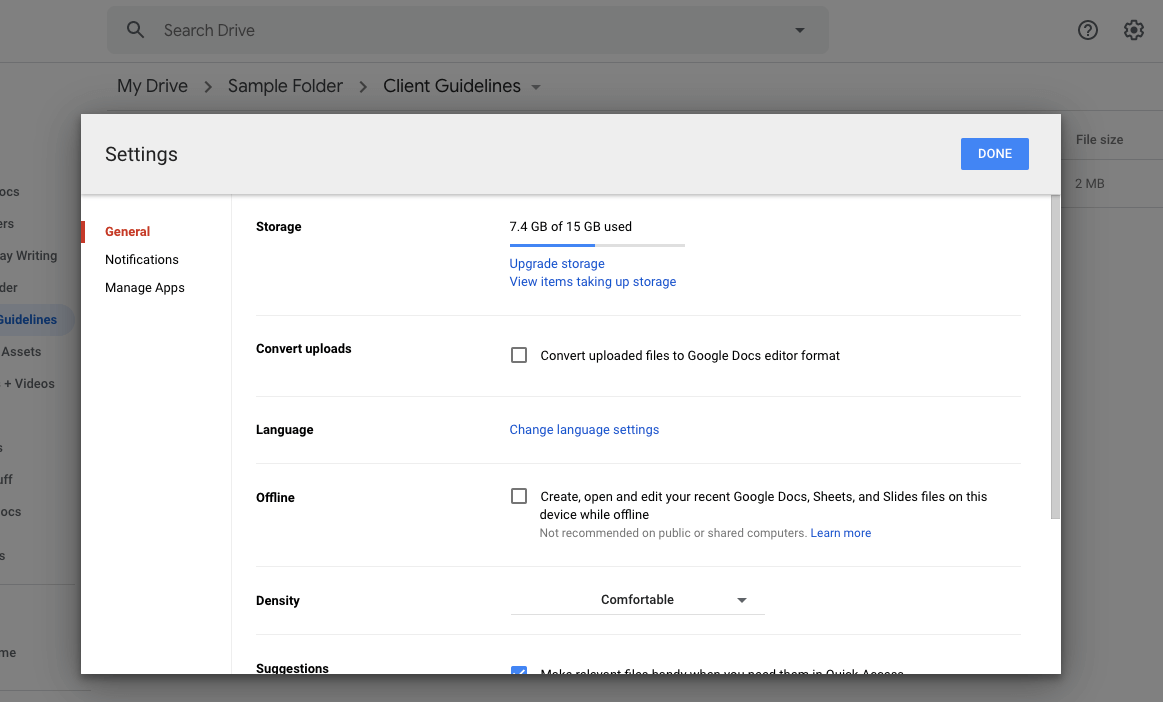Select the Manage Apps settings tab
This screenshot has height=702, width=1163.
click(x=145, y=288)
